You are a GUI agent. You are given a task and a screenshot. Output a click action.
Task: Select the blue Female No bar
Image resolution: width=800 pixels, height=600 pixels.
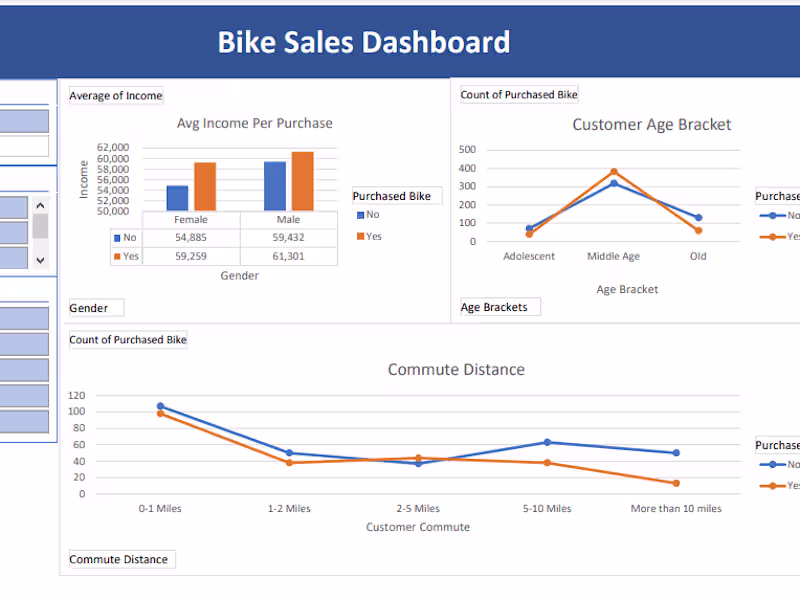pos(177,198)
